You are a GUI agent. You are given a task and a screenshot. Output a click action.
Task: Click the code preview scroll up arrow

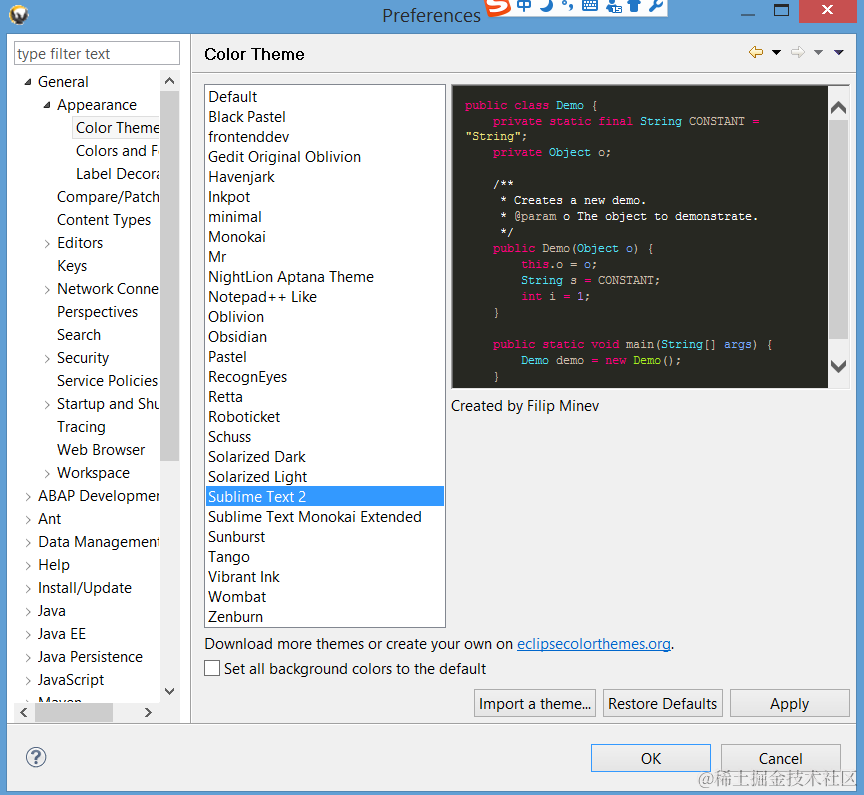click(838, 107)
